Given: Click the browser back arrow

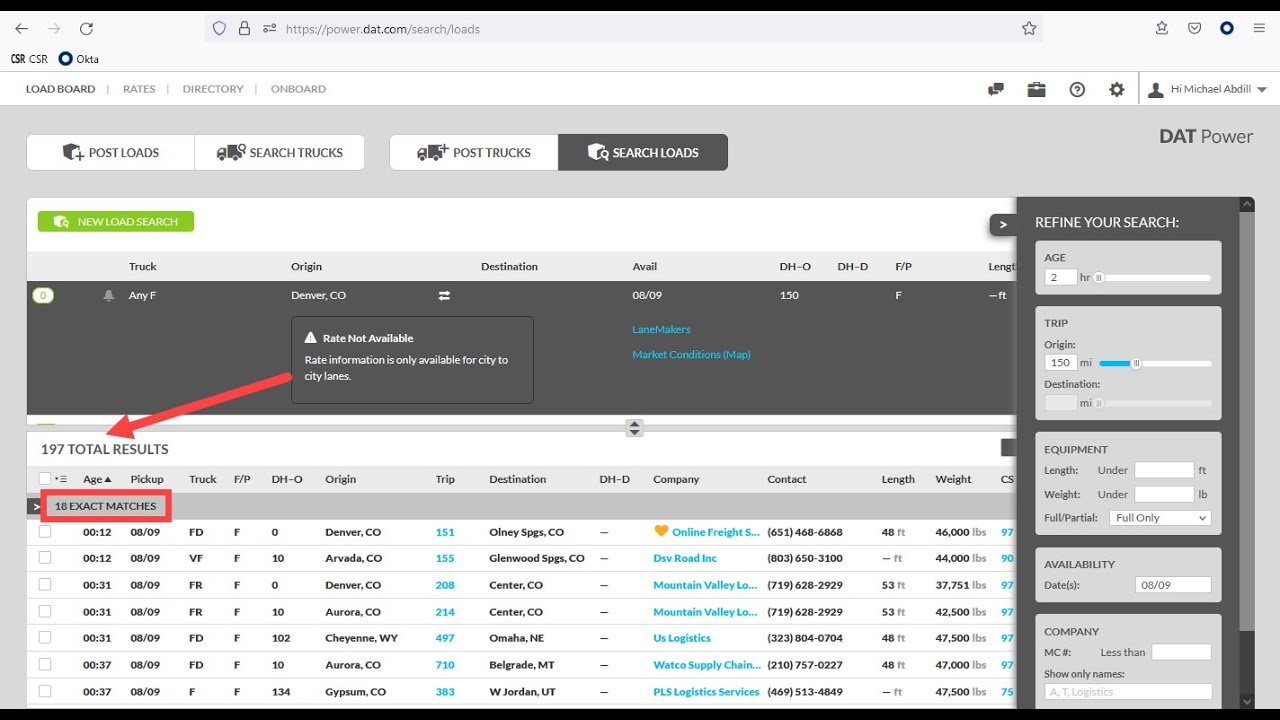Looking at the screenshot, I should [21, 29].
